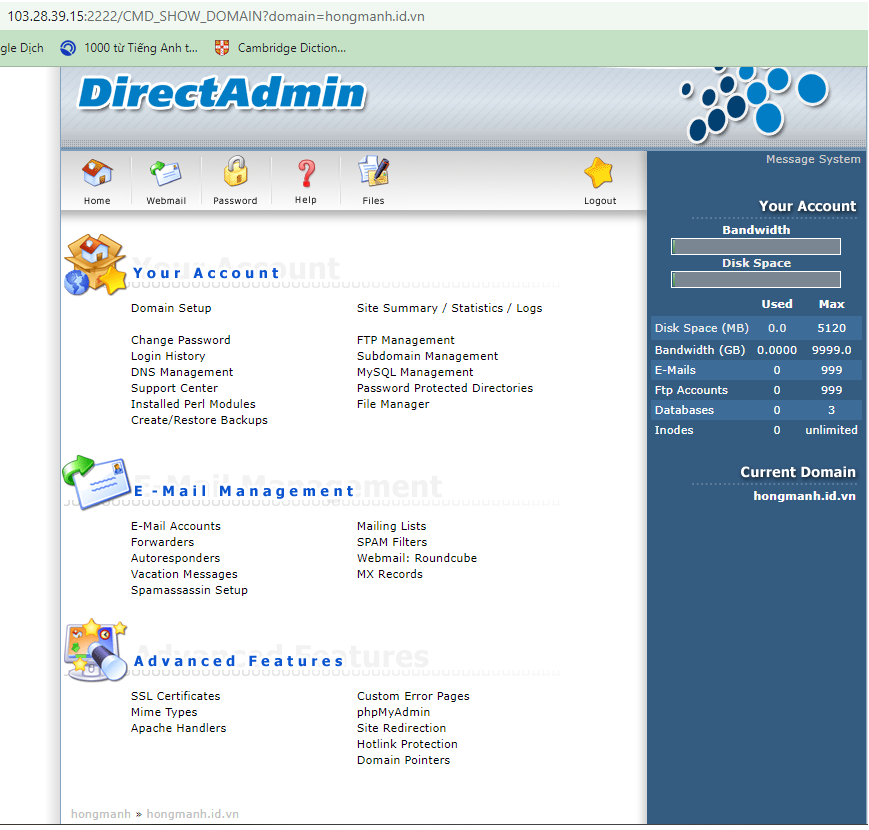
Task: Click the hongmanh.id.vn breadcrumb link
Action: [x=192, y=814]
